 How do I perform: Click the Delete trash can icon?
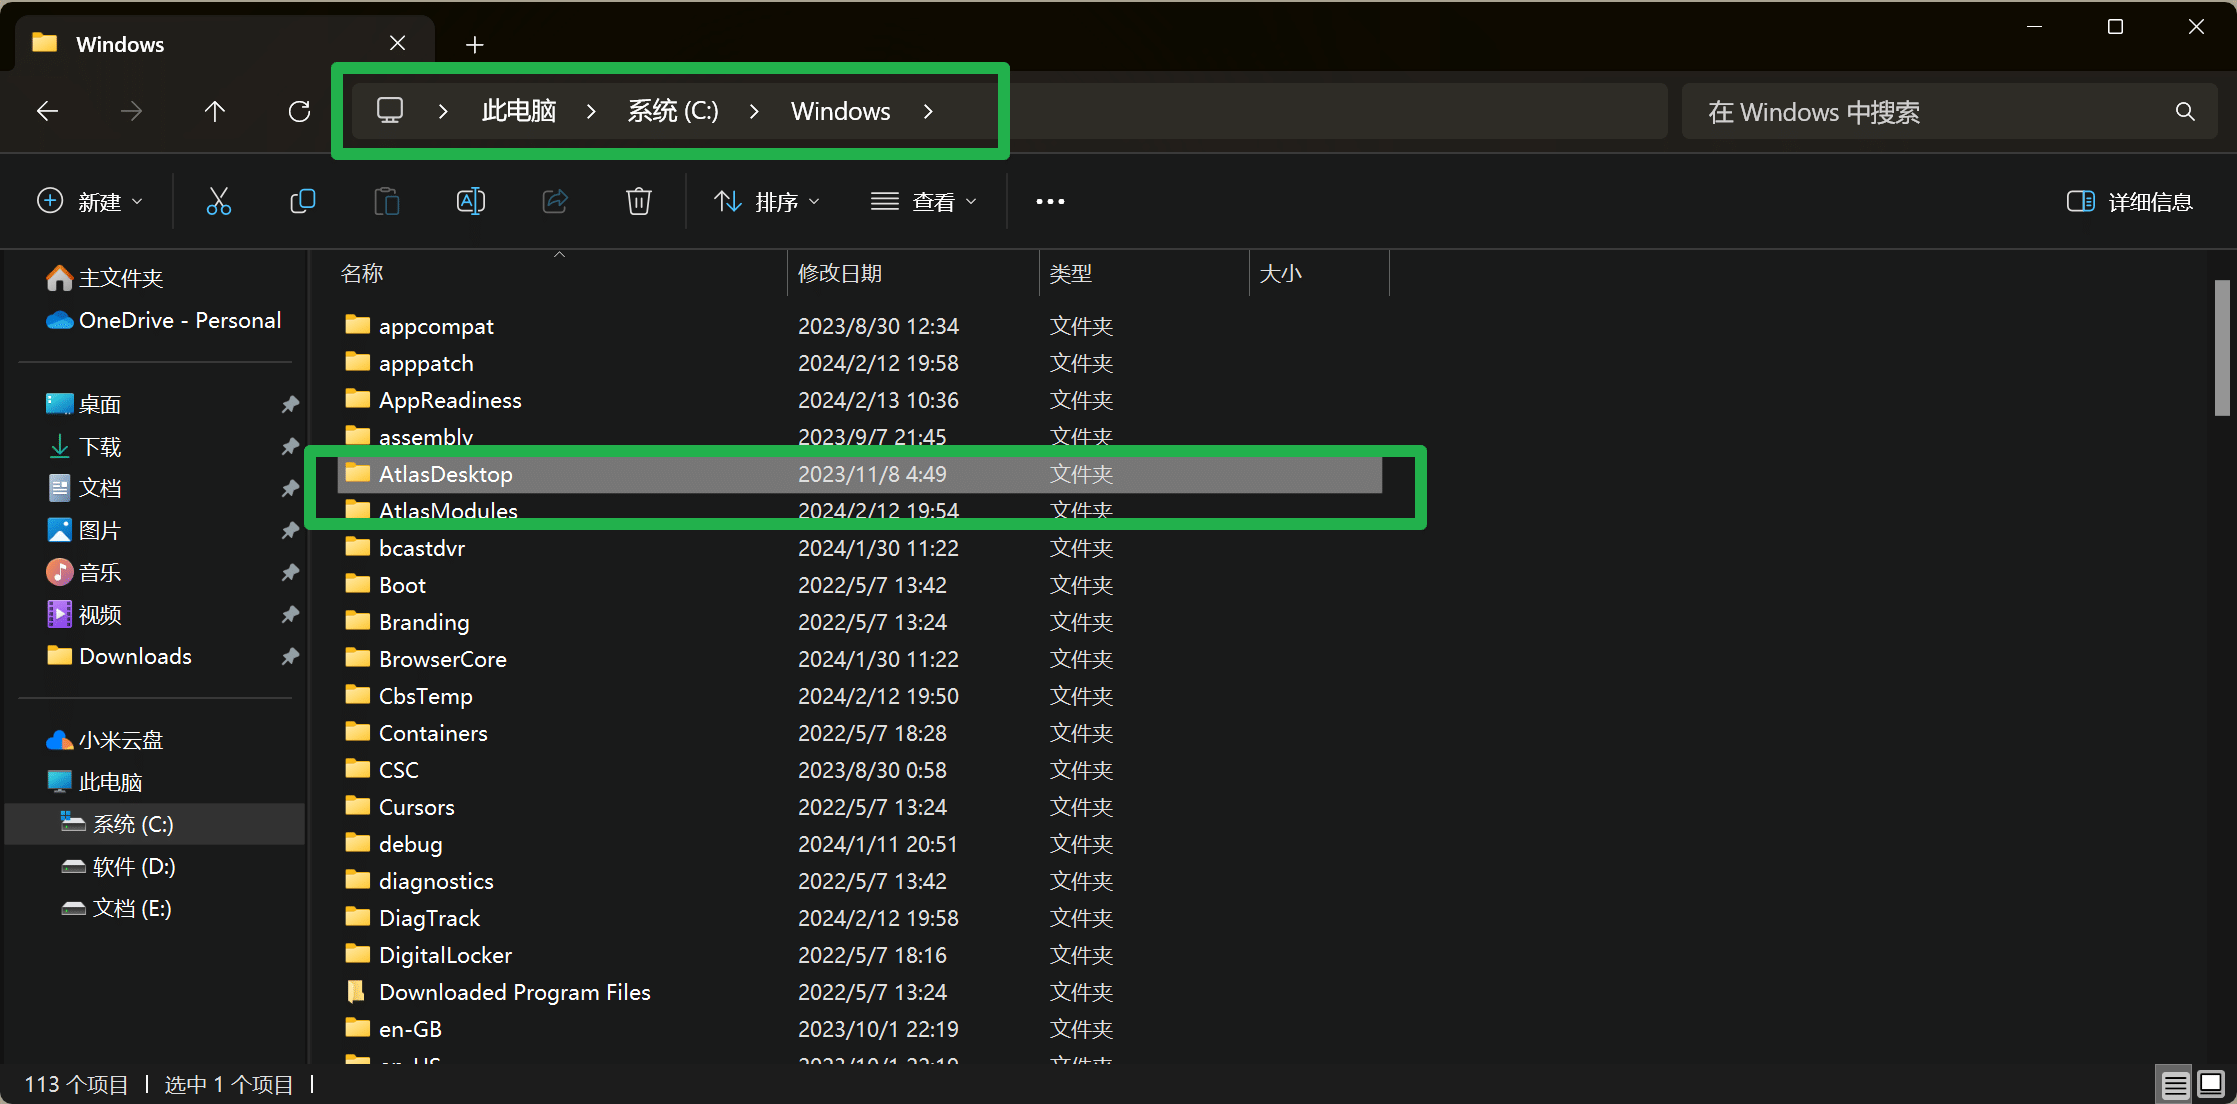click(639, 202)
